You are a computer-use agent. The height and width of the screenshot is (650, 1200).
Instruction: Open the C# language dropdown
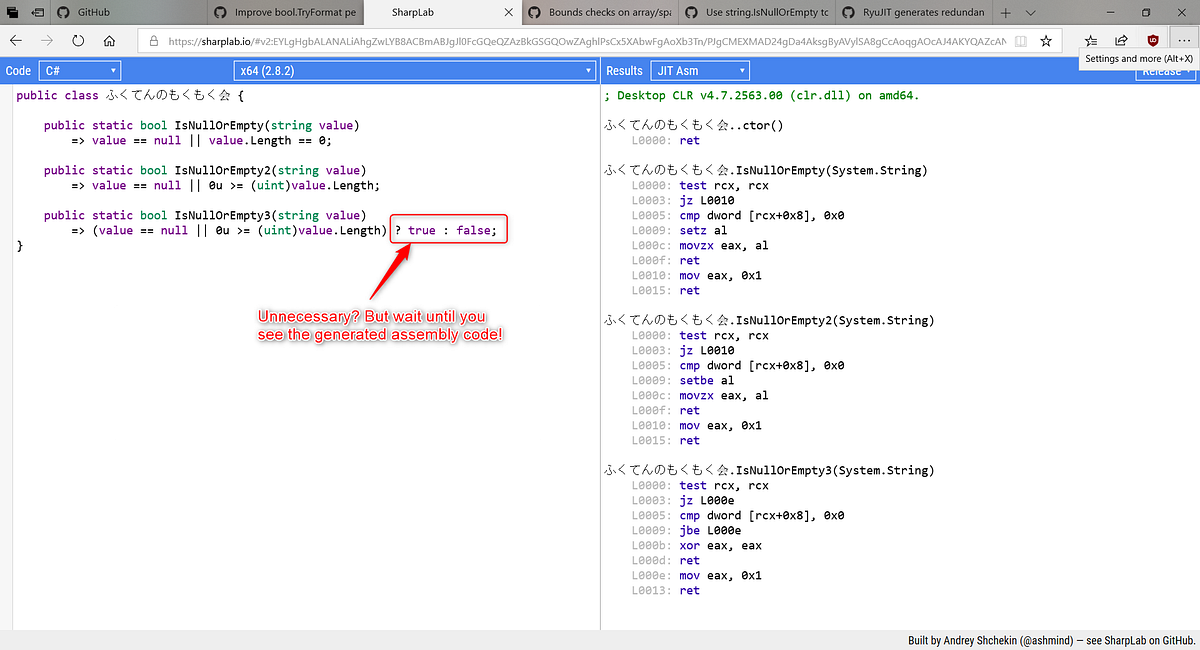pos(79,70)
